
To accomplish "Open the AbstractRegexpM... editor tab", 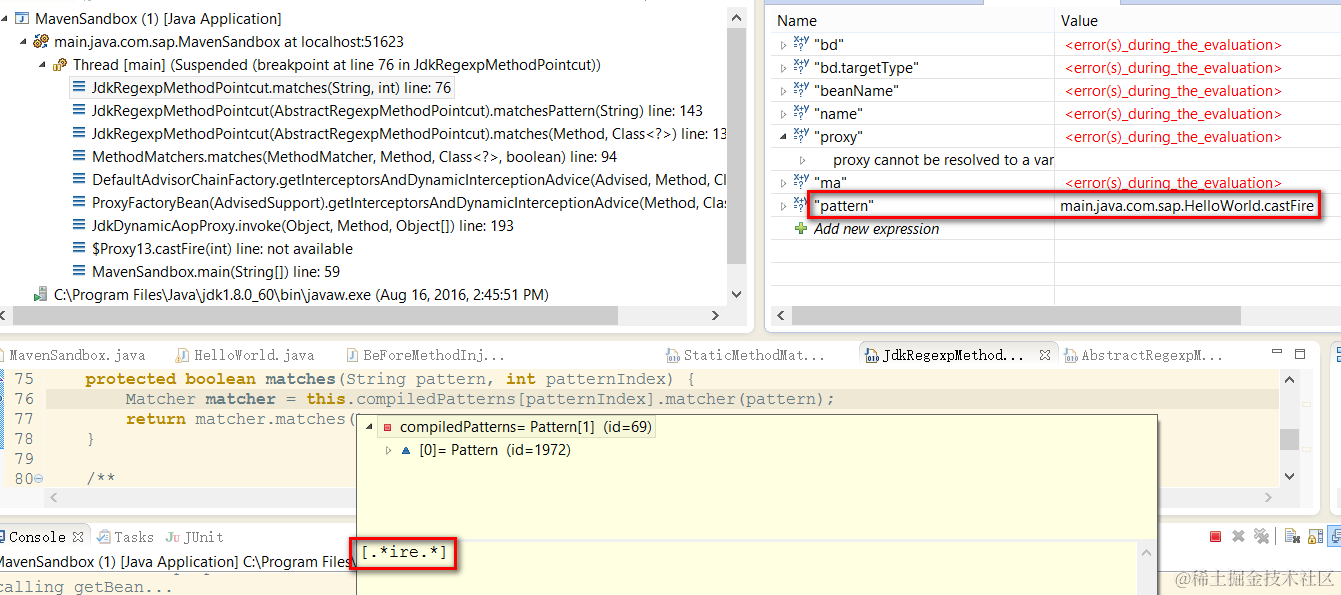I will pyautogui.click(x=1143, y=355).
